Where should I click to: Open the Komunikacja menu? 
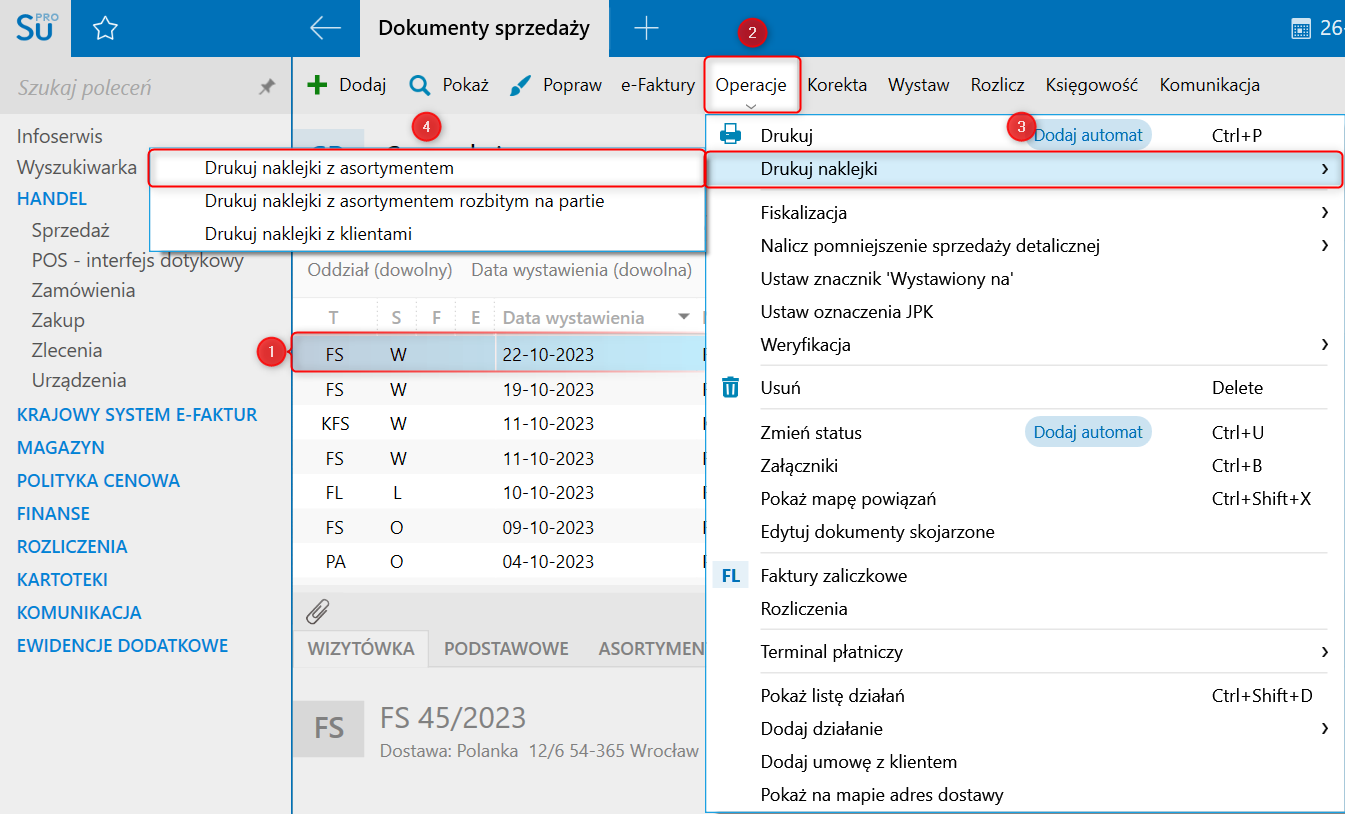tap(1210, 85)
